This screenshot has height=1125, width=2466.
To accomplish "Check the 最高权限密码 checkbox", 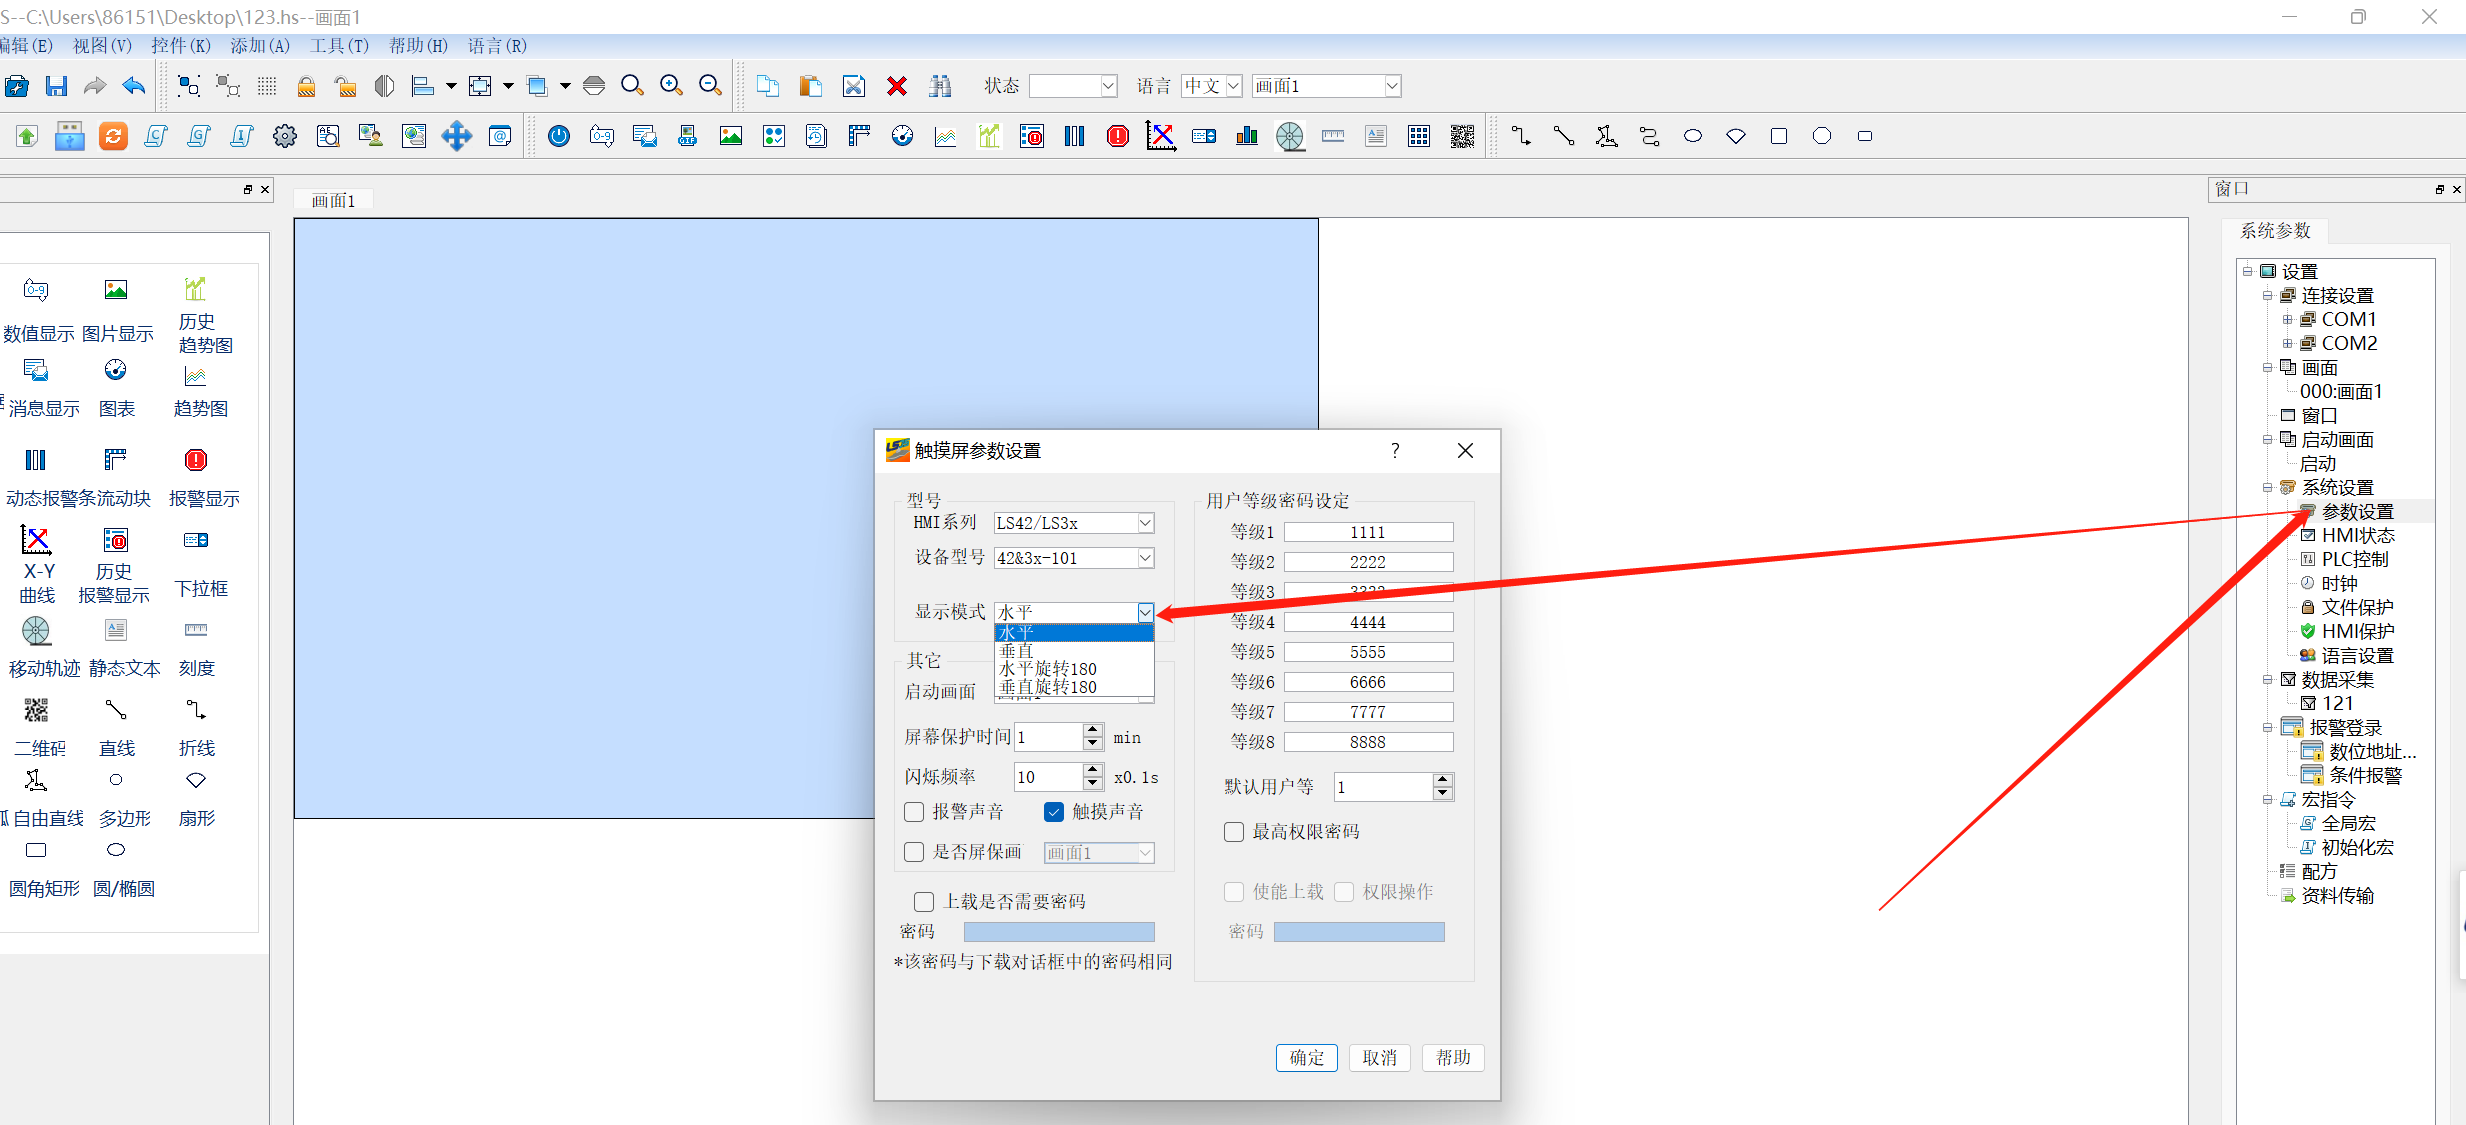I will 1234,832.
